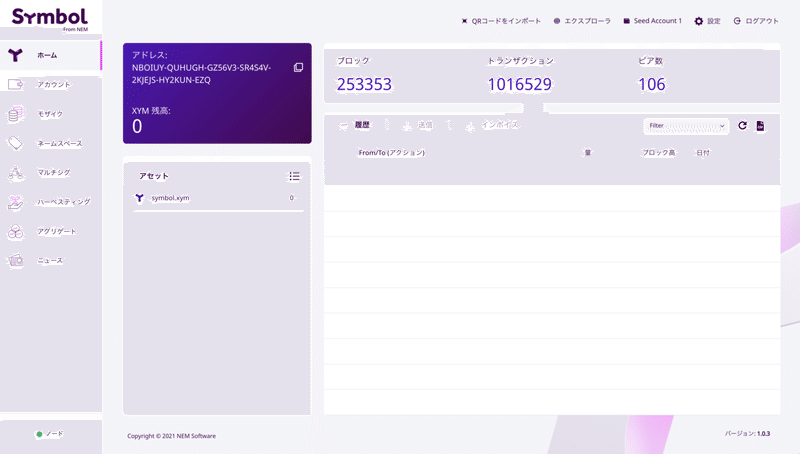
Task: Click the Symbol logo
Action: coord(49,19)
